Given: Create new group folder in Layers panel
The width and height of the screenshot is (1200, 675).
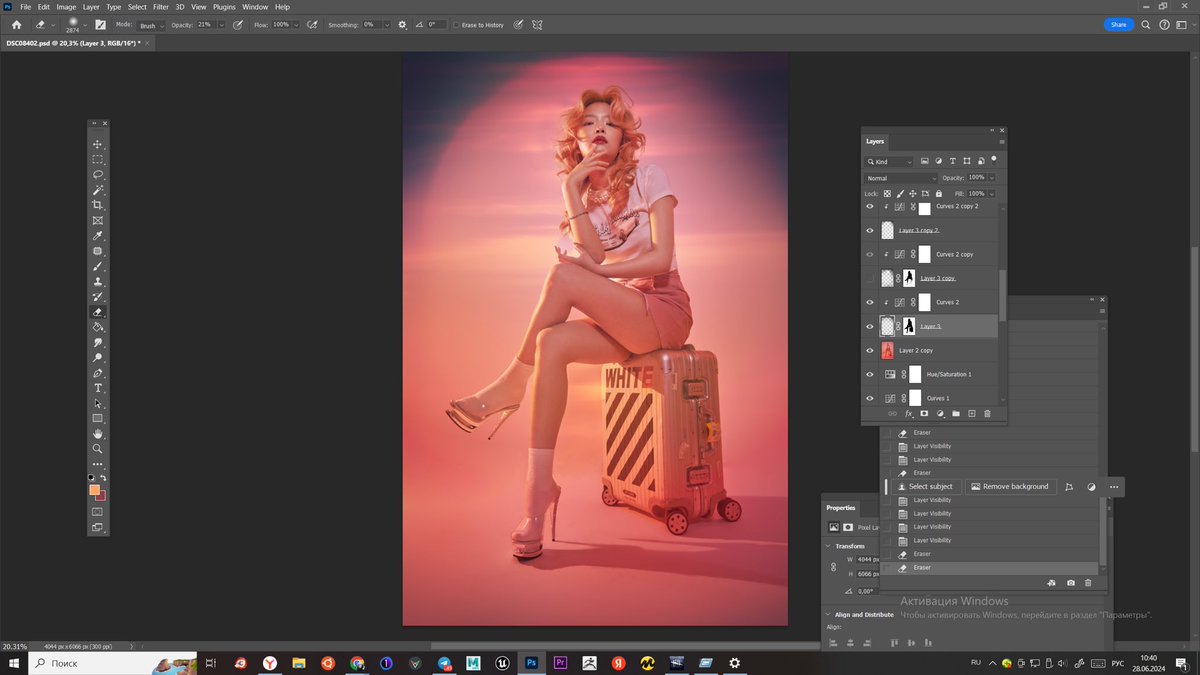Looking at the screenshot, I should 956,413.
